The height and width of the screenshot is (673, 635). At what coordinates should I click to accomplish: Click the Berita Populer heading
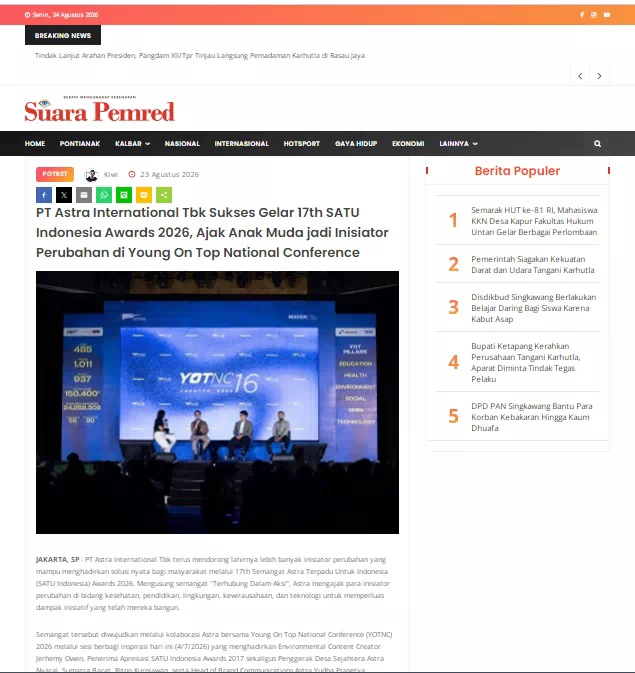click(x=517, y=171)
